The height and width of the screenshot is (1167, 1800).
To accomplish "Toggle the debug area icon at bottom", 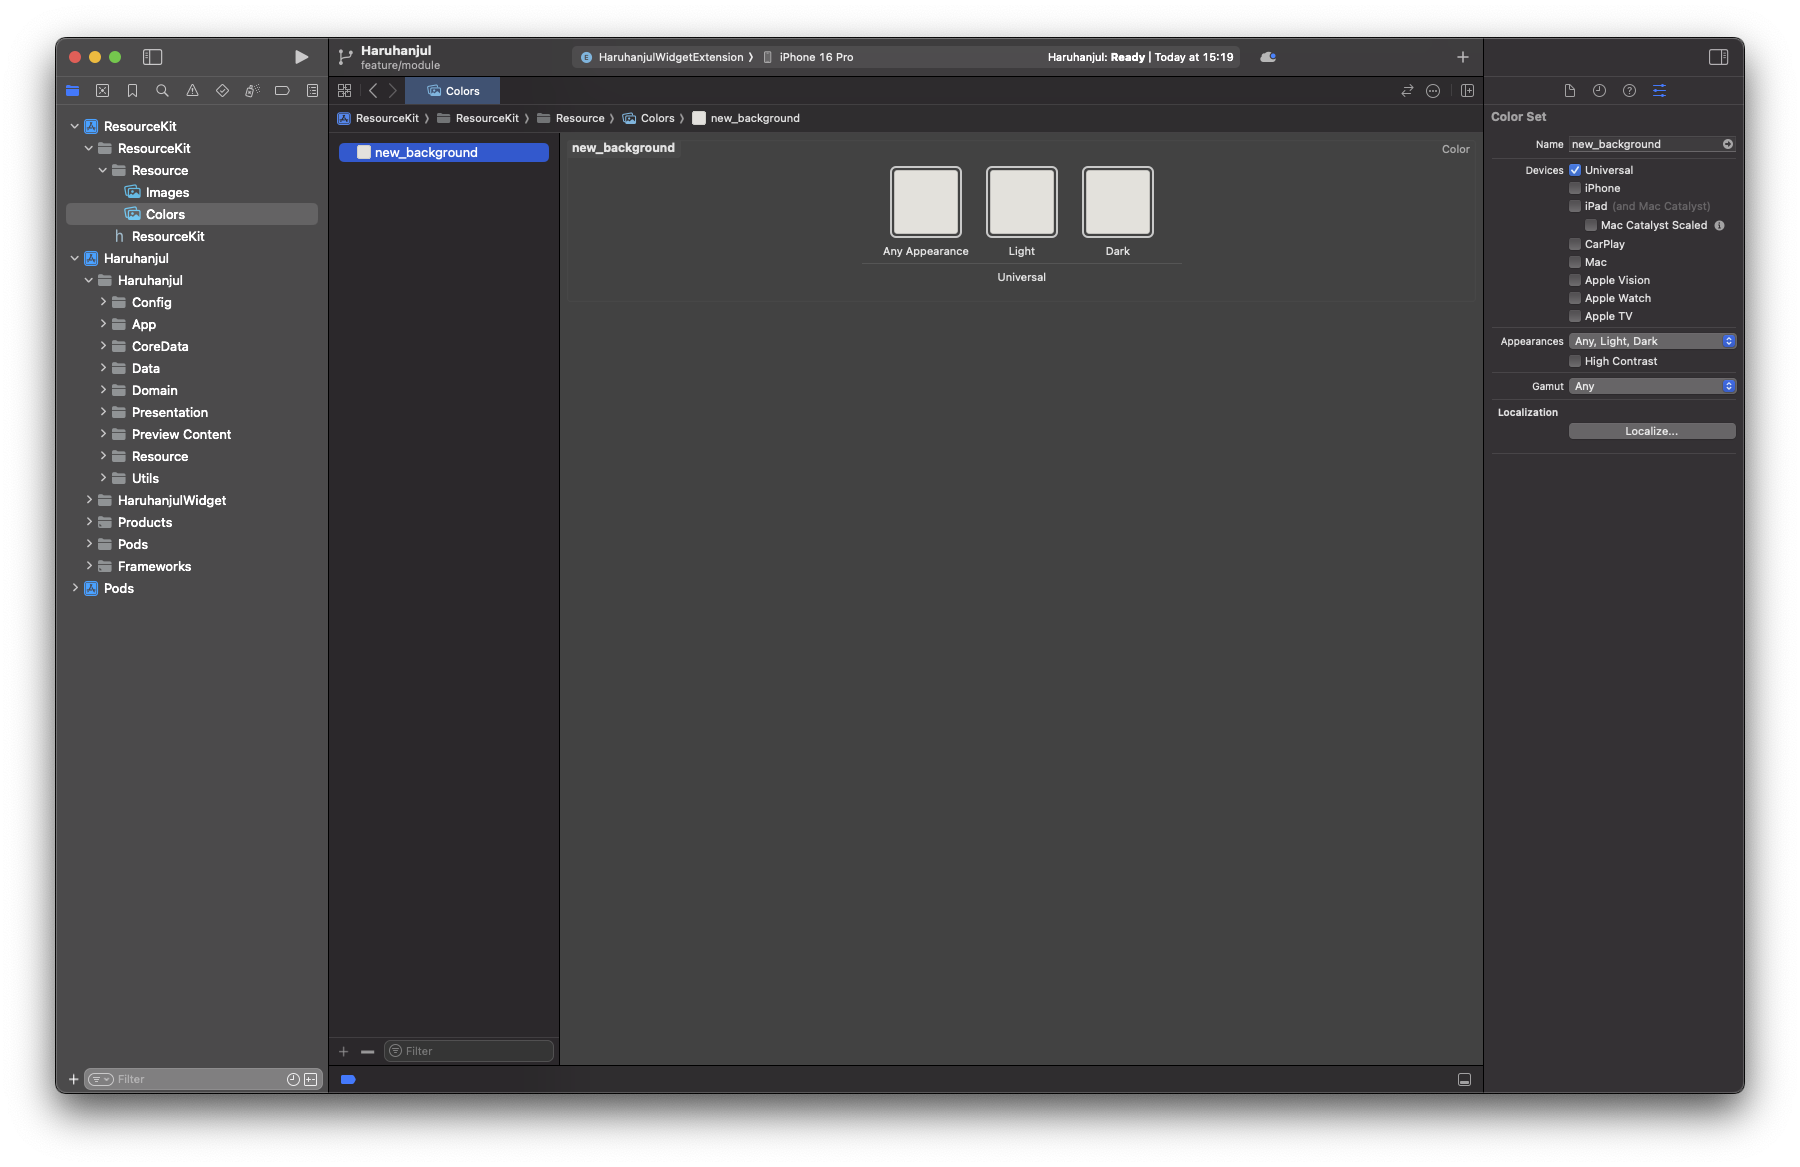I will (x=1464, y=1080).
